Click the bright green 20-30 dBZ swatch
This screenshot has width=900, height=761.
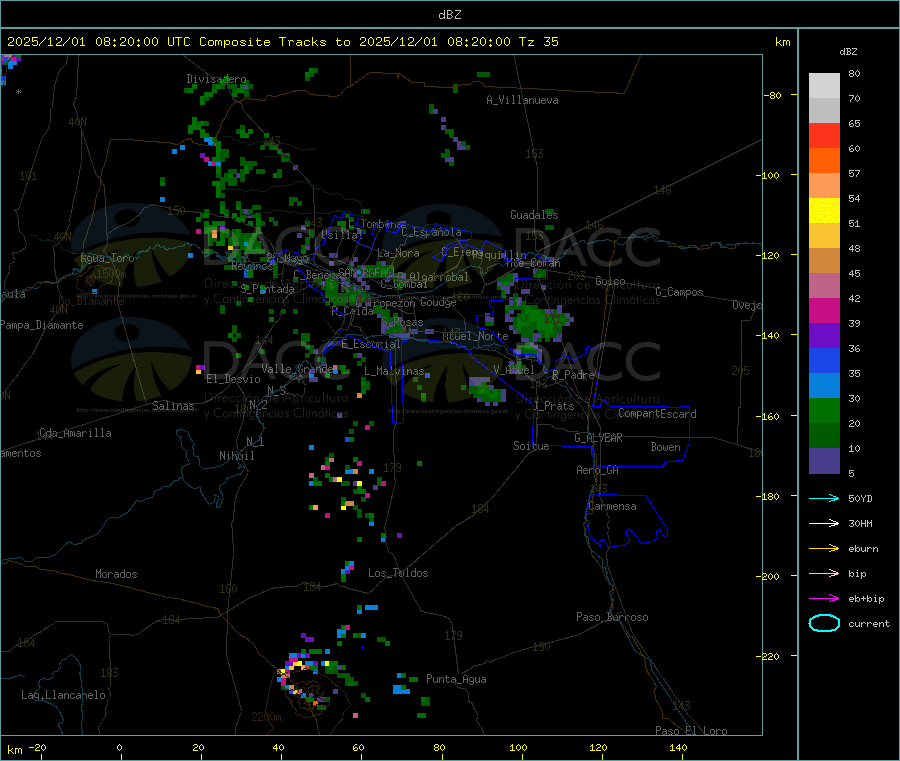tap(824, 410)
